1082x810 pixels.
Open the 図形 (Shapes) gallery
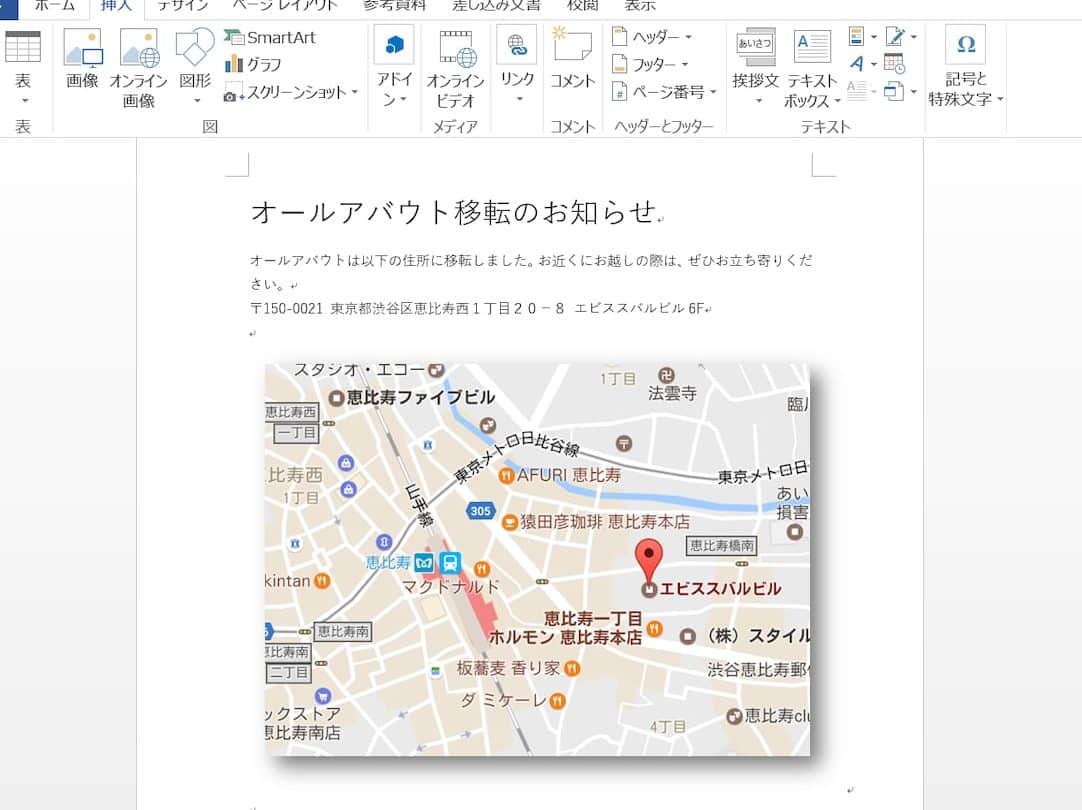[195, 66]
